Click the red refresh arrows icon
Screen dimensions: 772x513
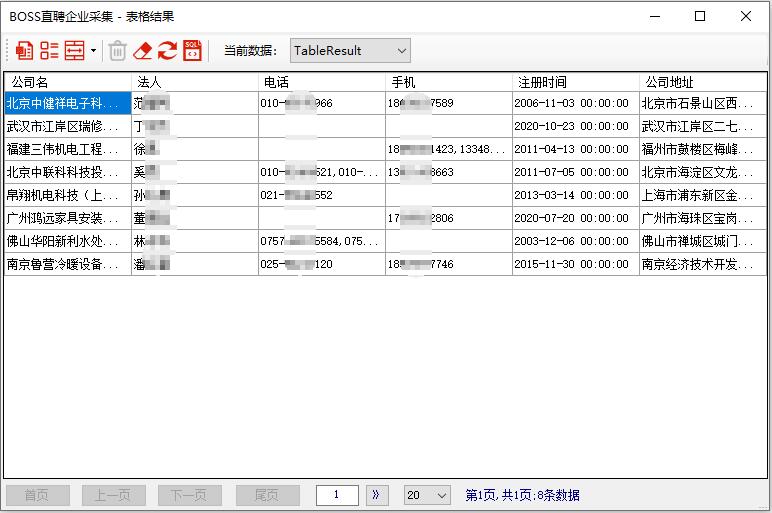(167, 50)
